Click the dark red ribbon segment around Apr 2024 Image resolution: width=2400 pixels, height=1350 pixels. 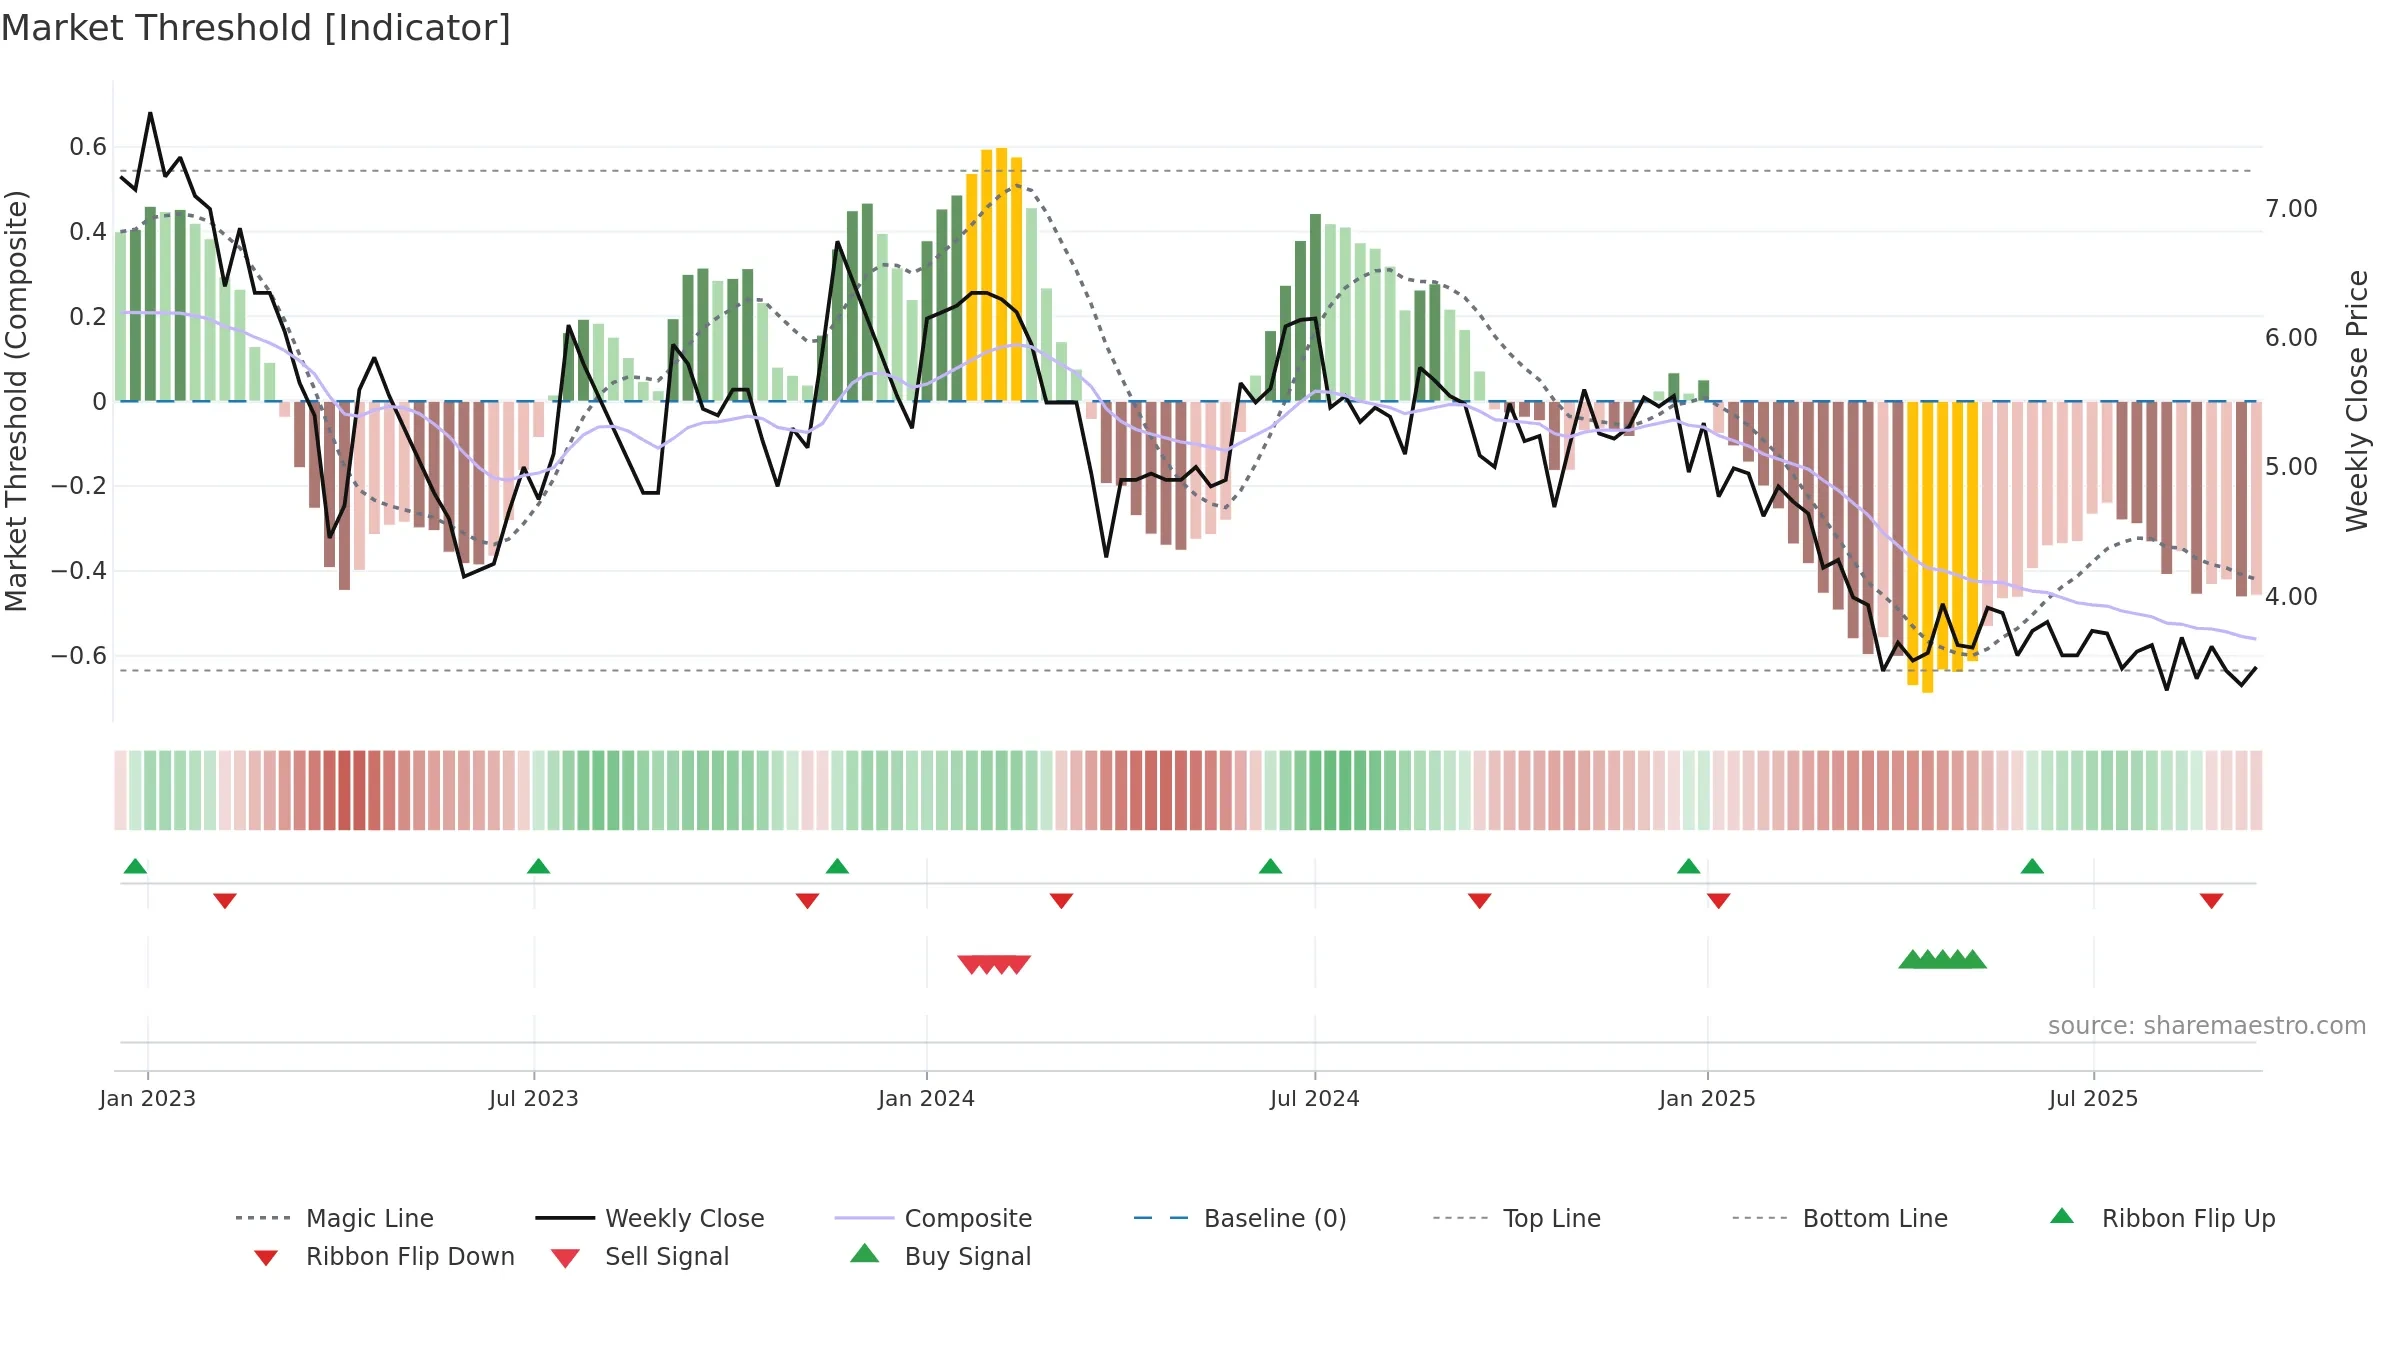[x=1166, y=790]
